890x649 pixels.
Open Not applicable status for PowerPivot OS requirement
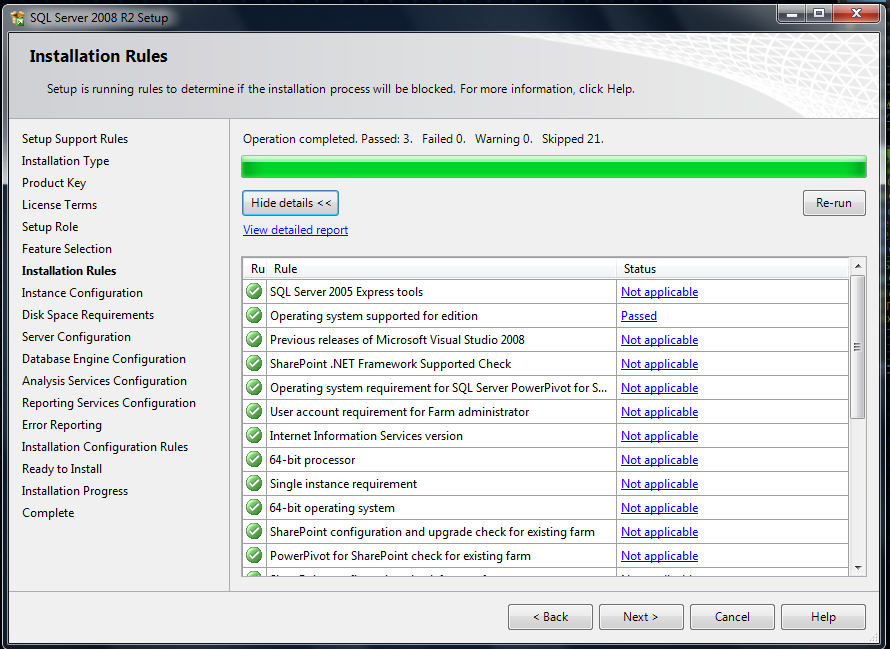659,388
